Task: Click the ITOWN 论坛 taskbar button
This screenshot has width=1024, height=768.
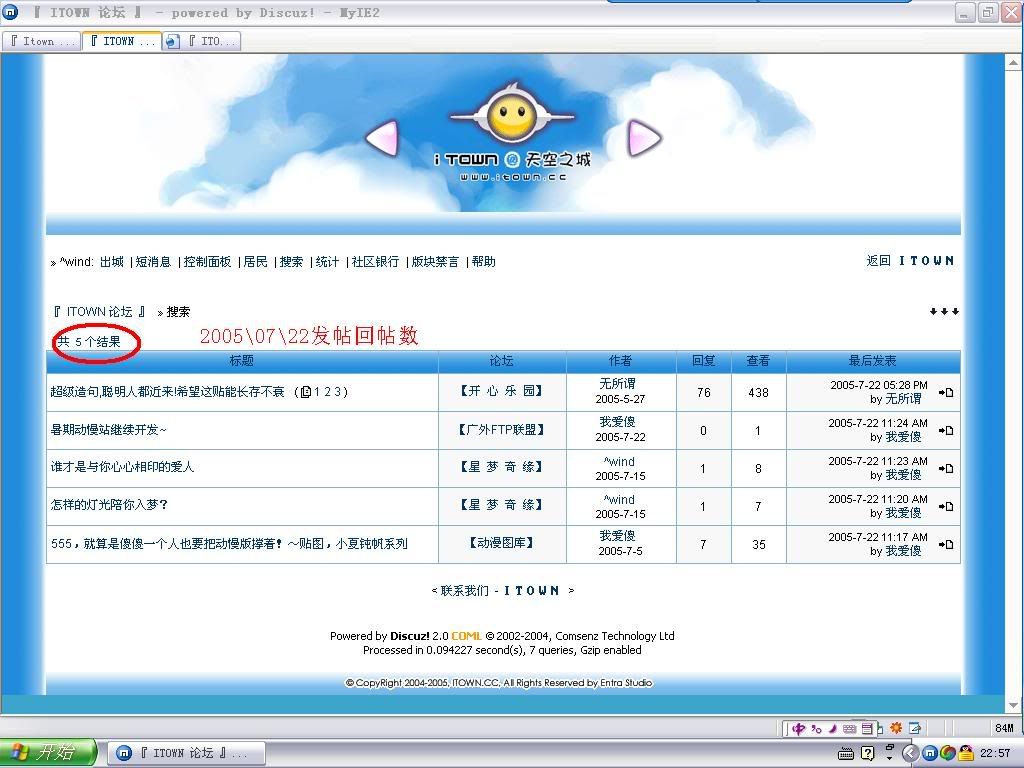Action: coord(186,753)
